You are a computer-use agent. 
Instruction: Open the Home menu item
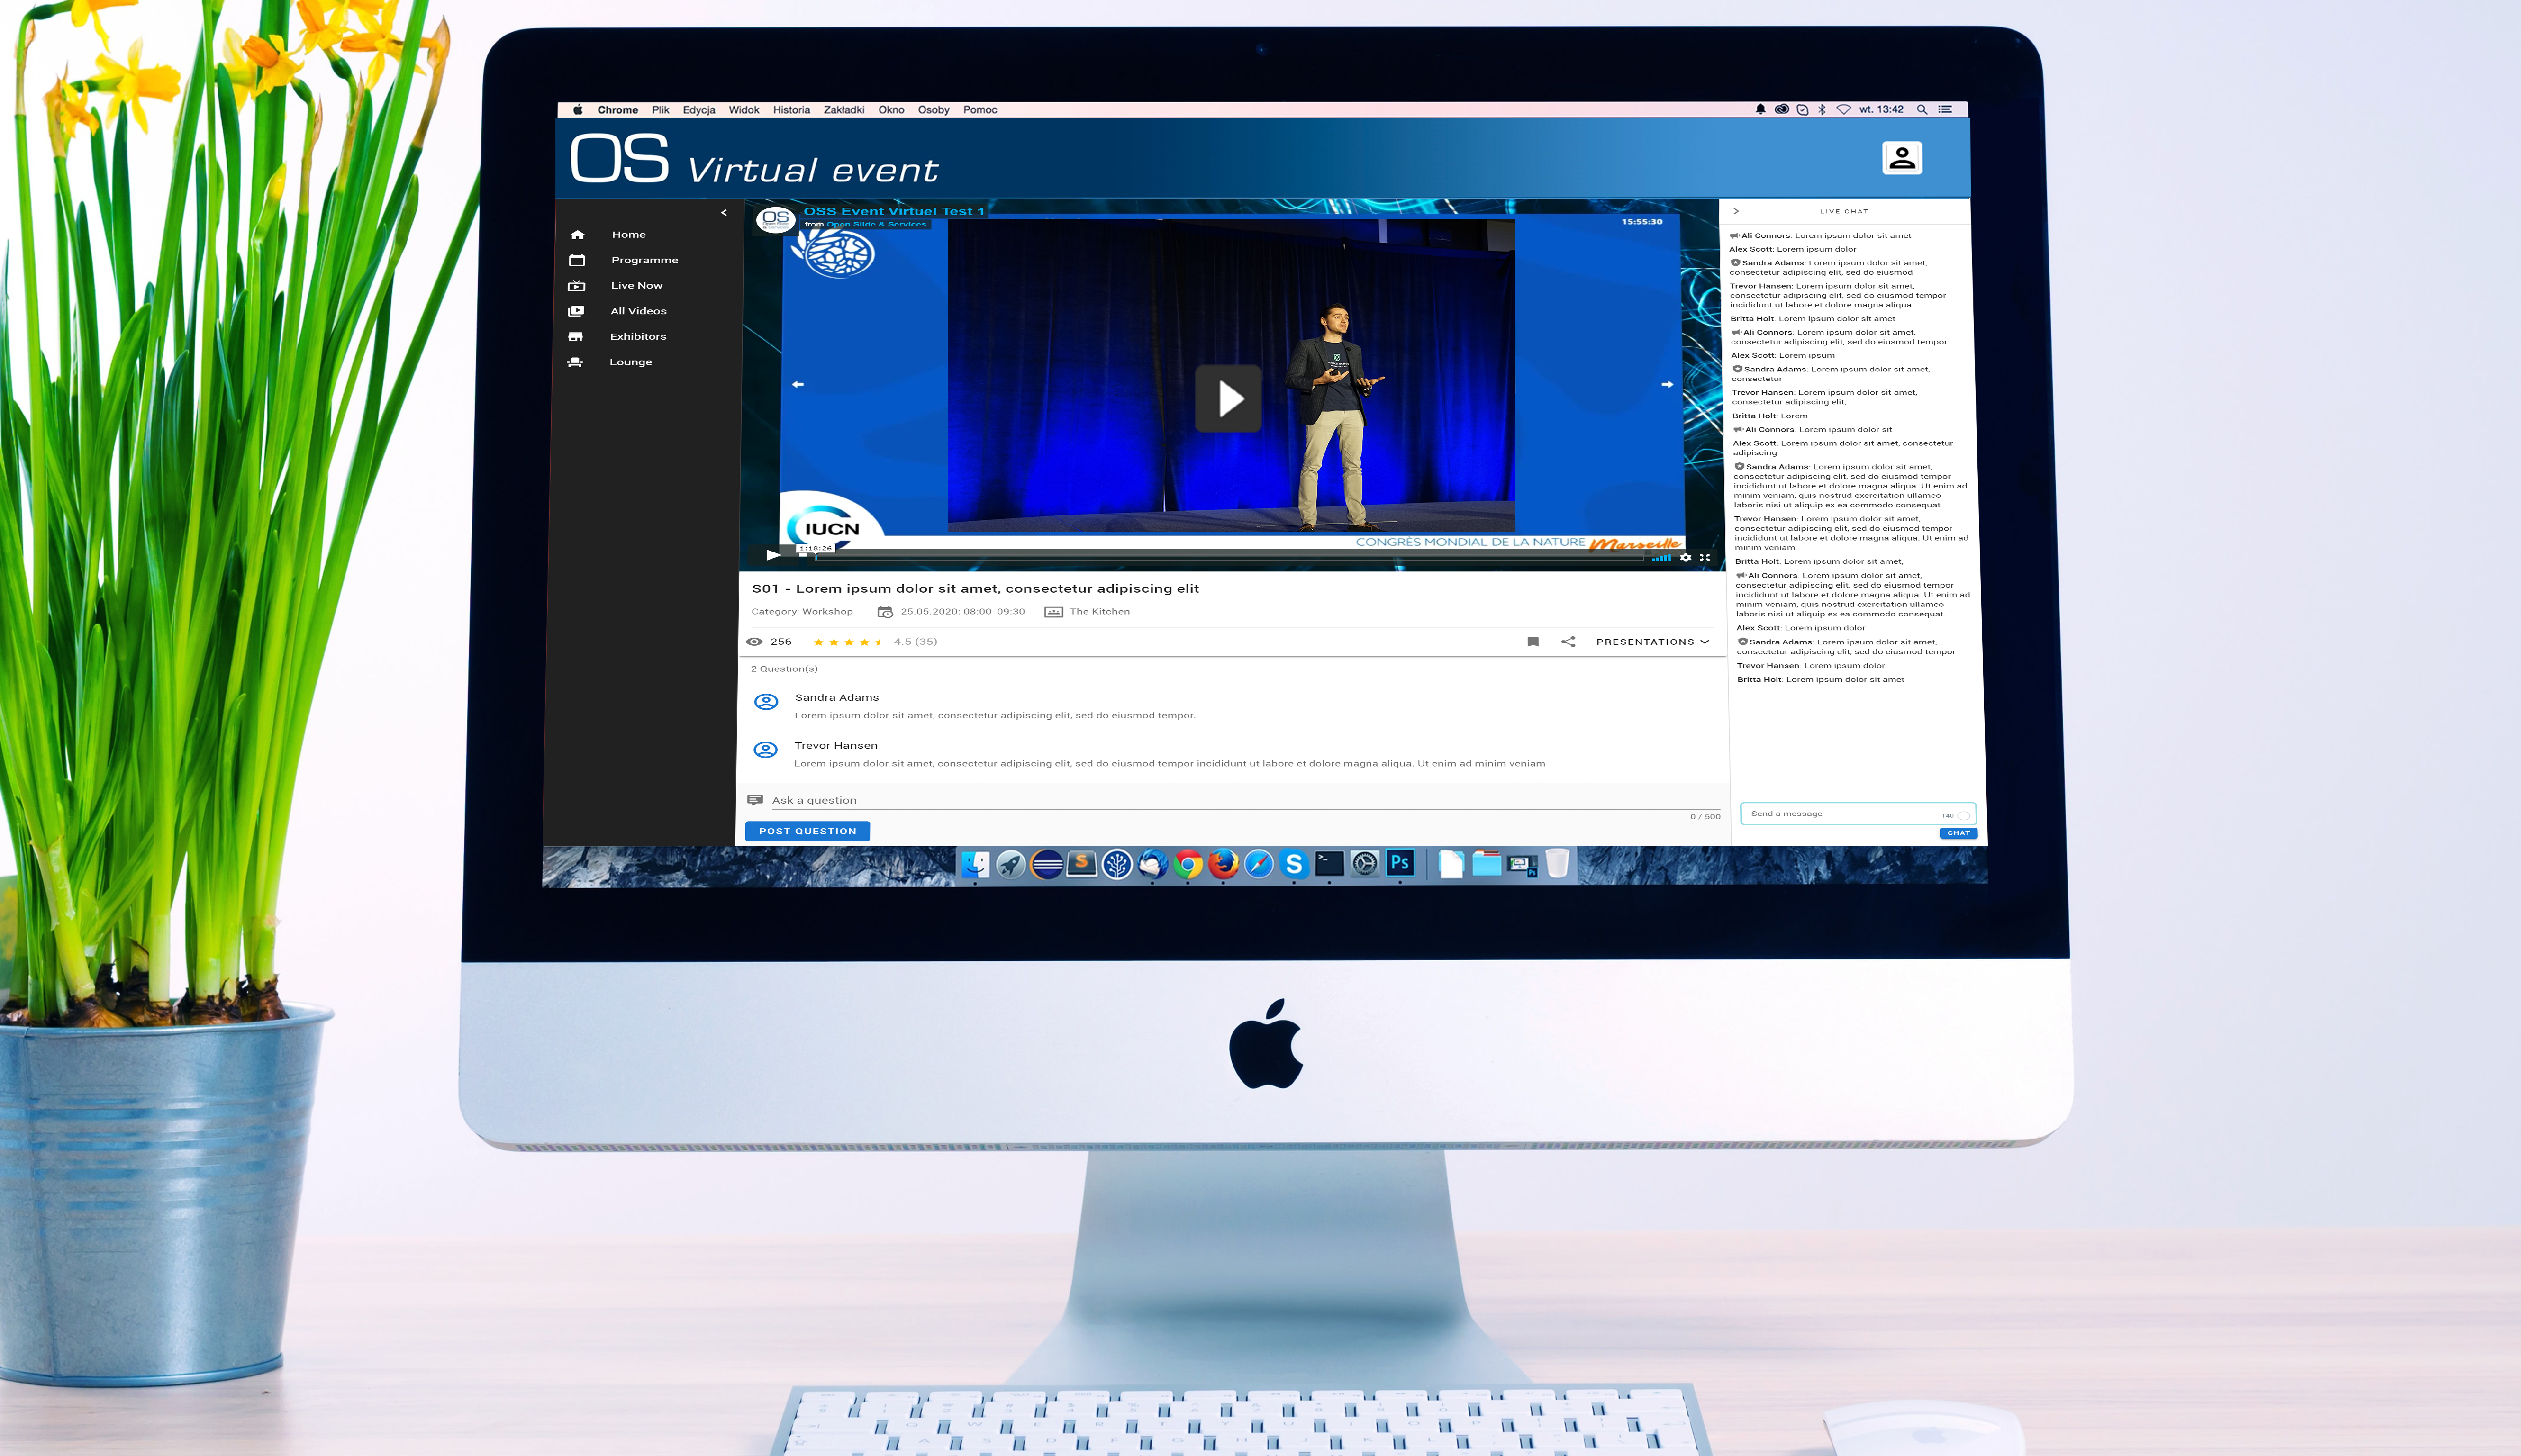click(x=629, y=235)
